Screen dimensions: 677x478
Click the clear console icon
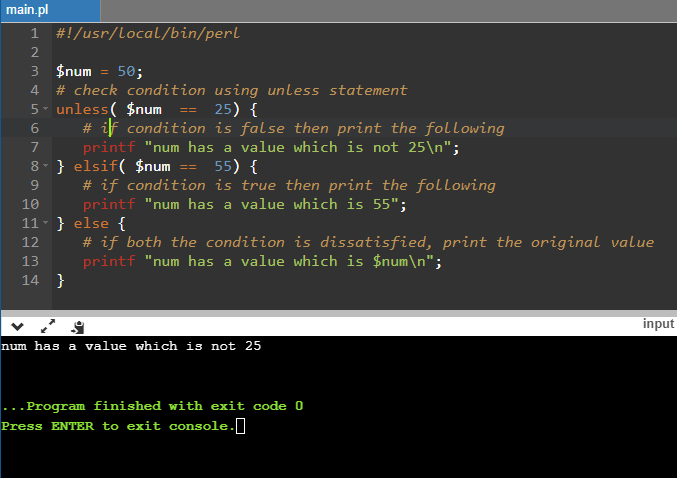78,327
